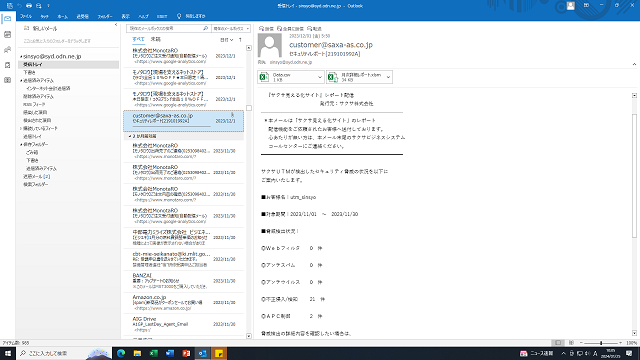Viewport: 640px width, 360px height.
Task: Open the ヘルプ (Help) ribbon tab
Action: pos(143,16)
